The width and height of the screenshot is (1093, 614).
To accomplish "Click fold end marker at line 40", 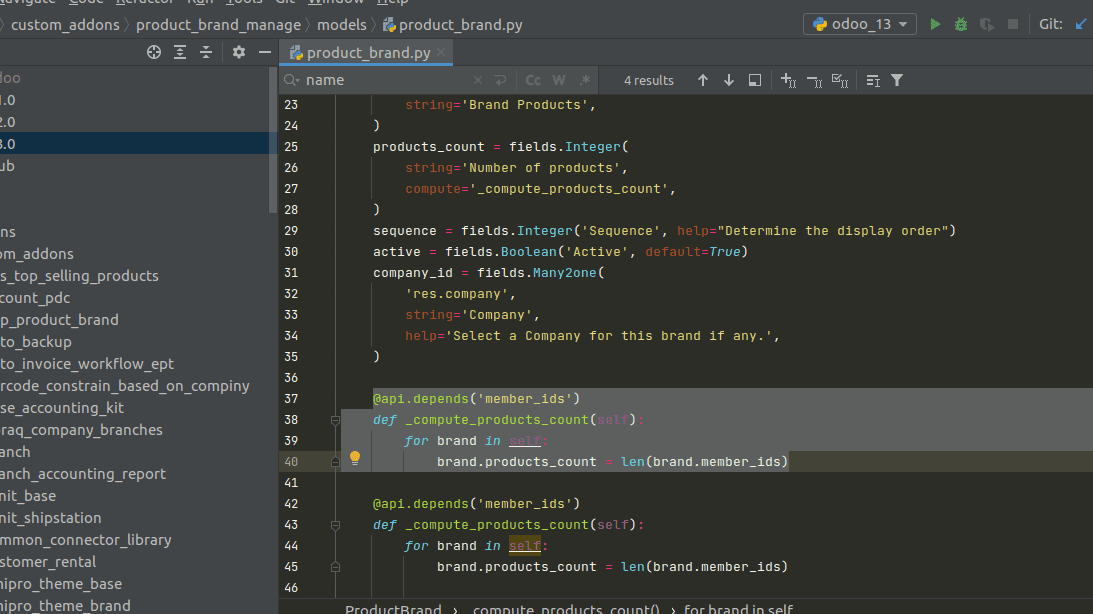I will [335, 461].
